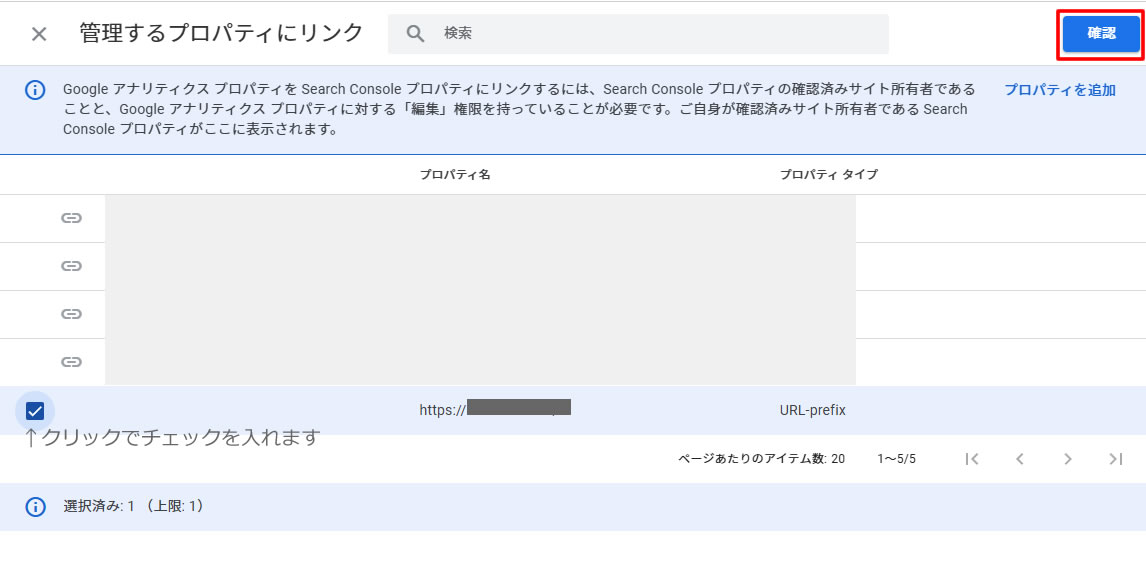Open the プロパティを追加 link
This screenshot has width=1146, height=573.
click(1059, 91)
